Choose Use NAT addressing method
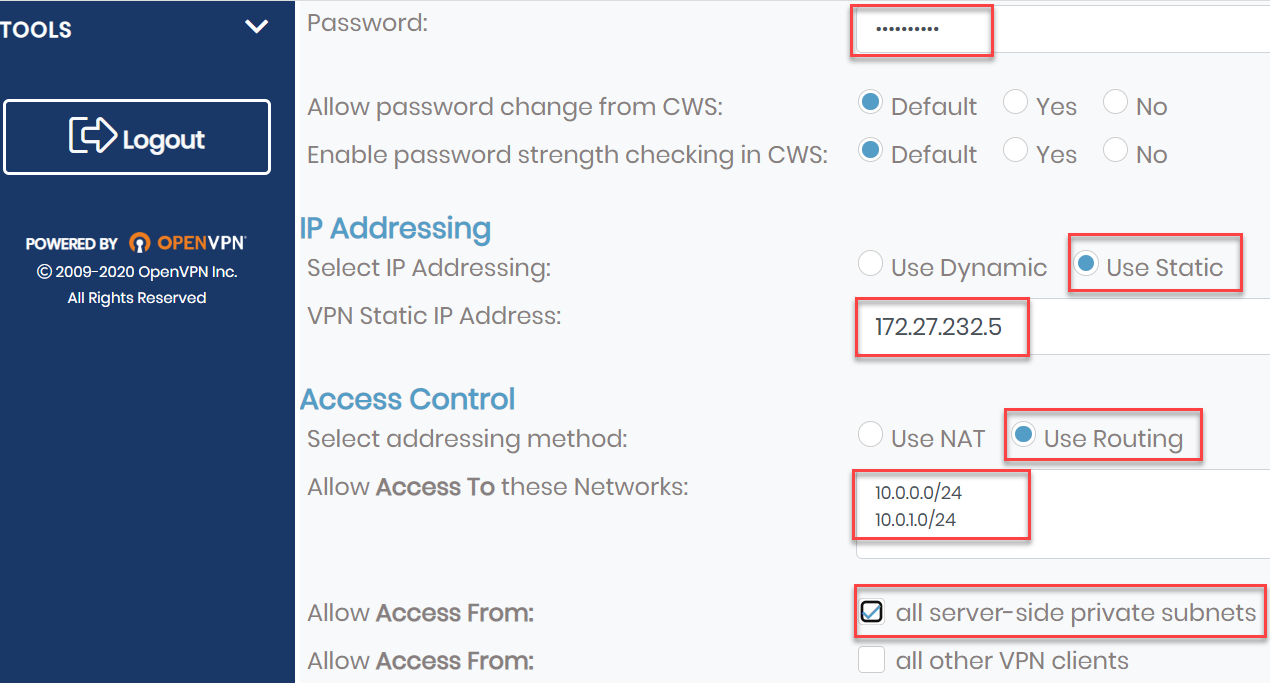 pos(870,435)
